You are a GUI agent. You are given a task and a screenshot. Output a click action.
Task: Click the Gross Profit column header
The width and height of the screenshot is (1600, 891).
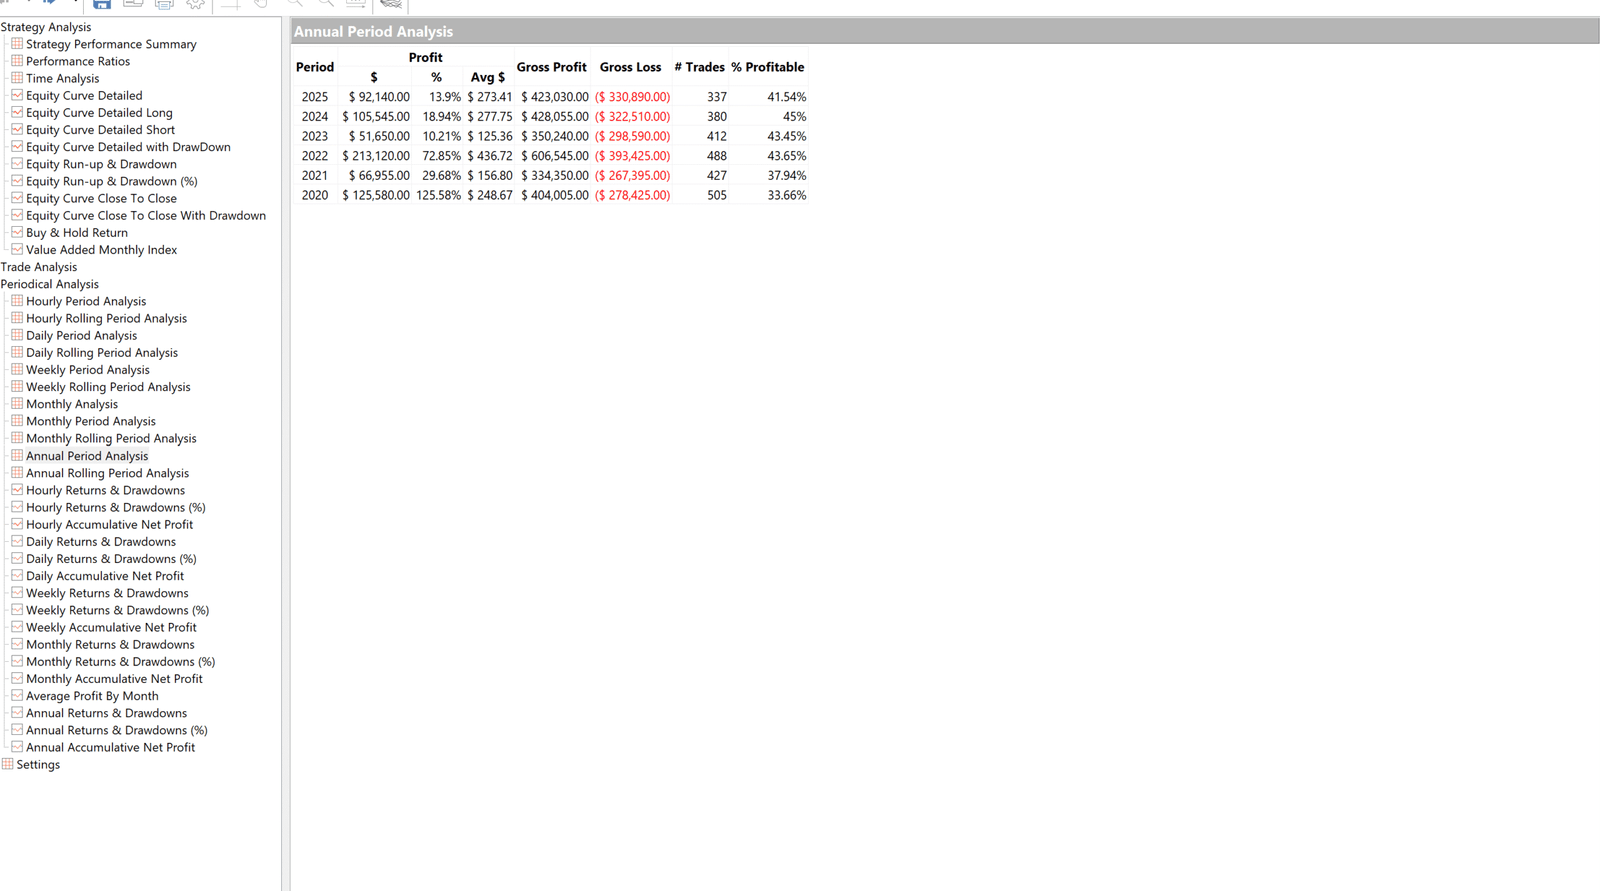click(551, 67)
